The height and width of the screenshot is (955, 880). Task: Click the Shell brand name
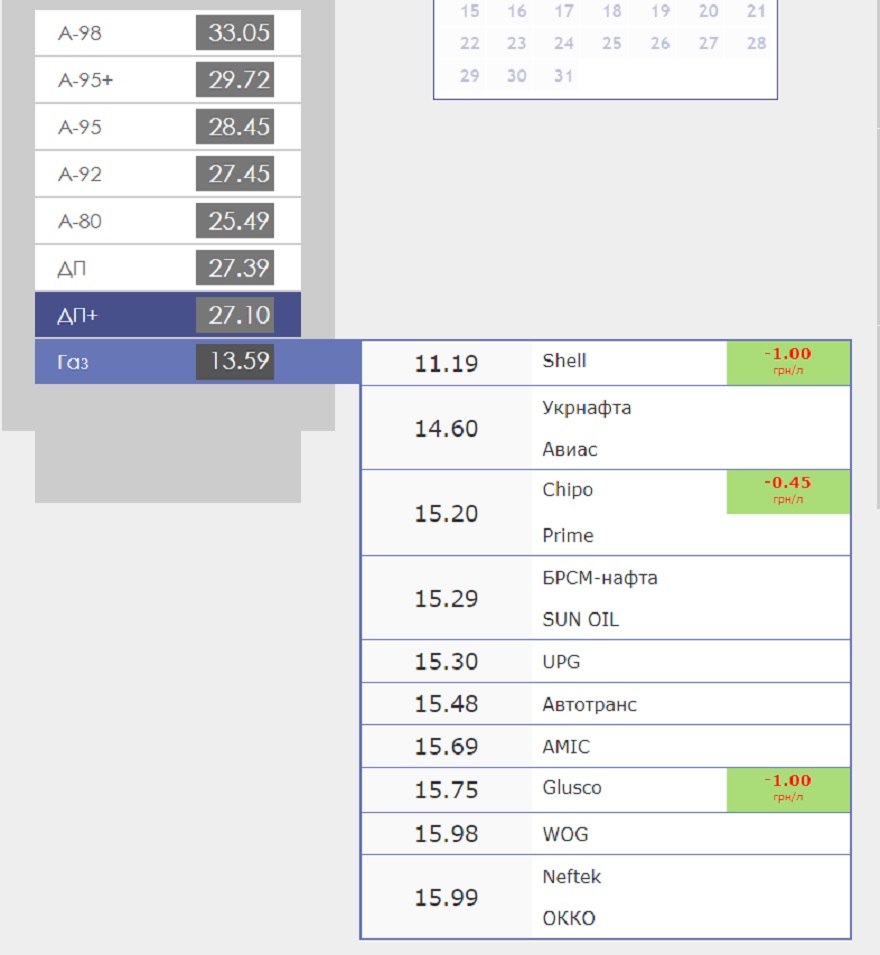click(x=565, y=361)
